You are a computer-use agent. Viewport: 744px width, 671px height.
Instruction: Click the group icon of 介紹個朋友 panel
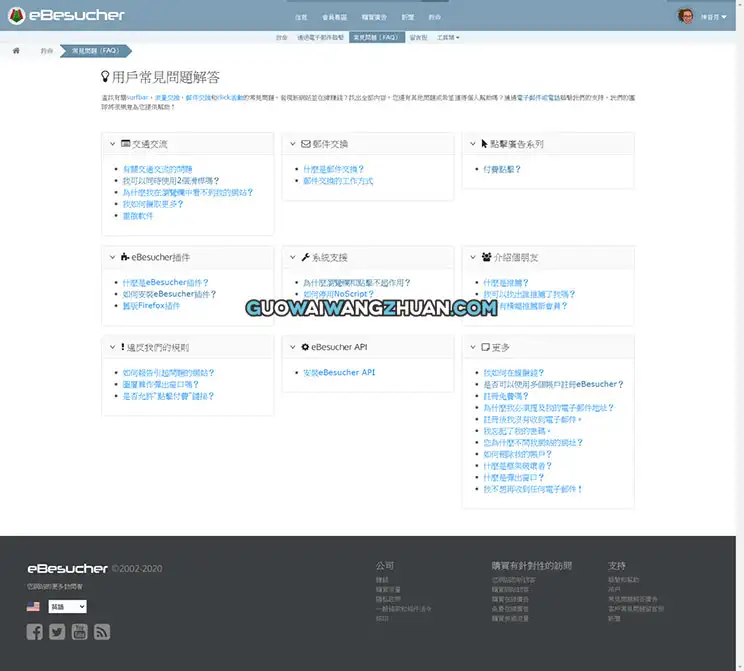486,257
